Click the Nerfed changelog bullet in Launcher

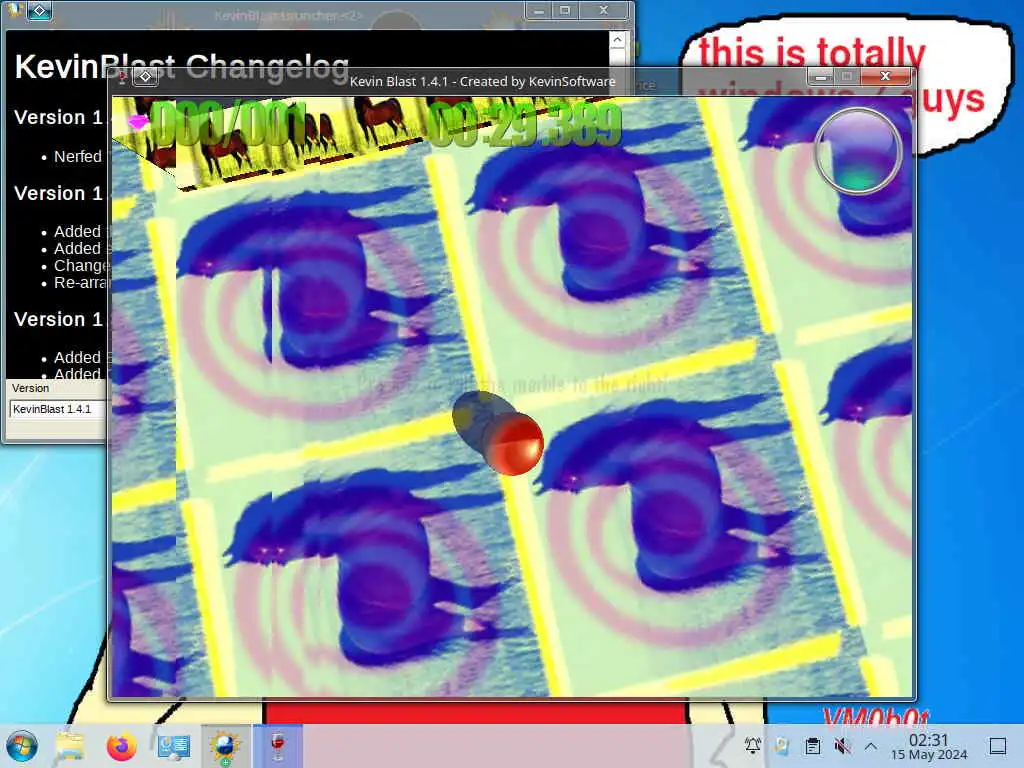78,157
